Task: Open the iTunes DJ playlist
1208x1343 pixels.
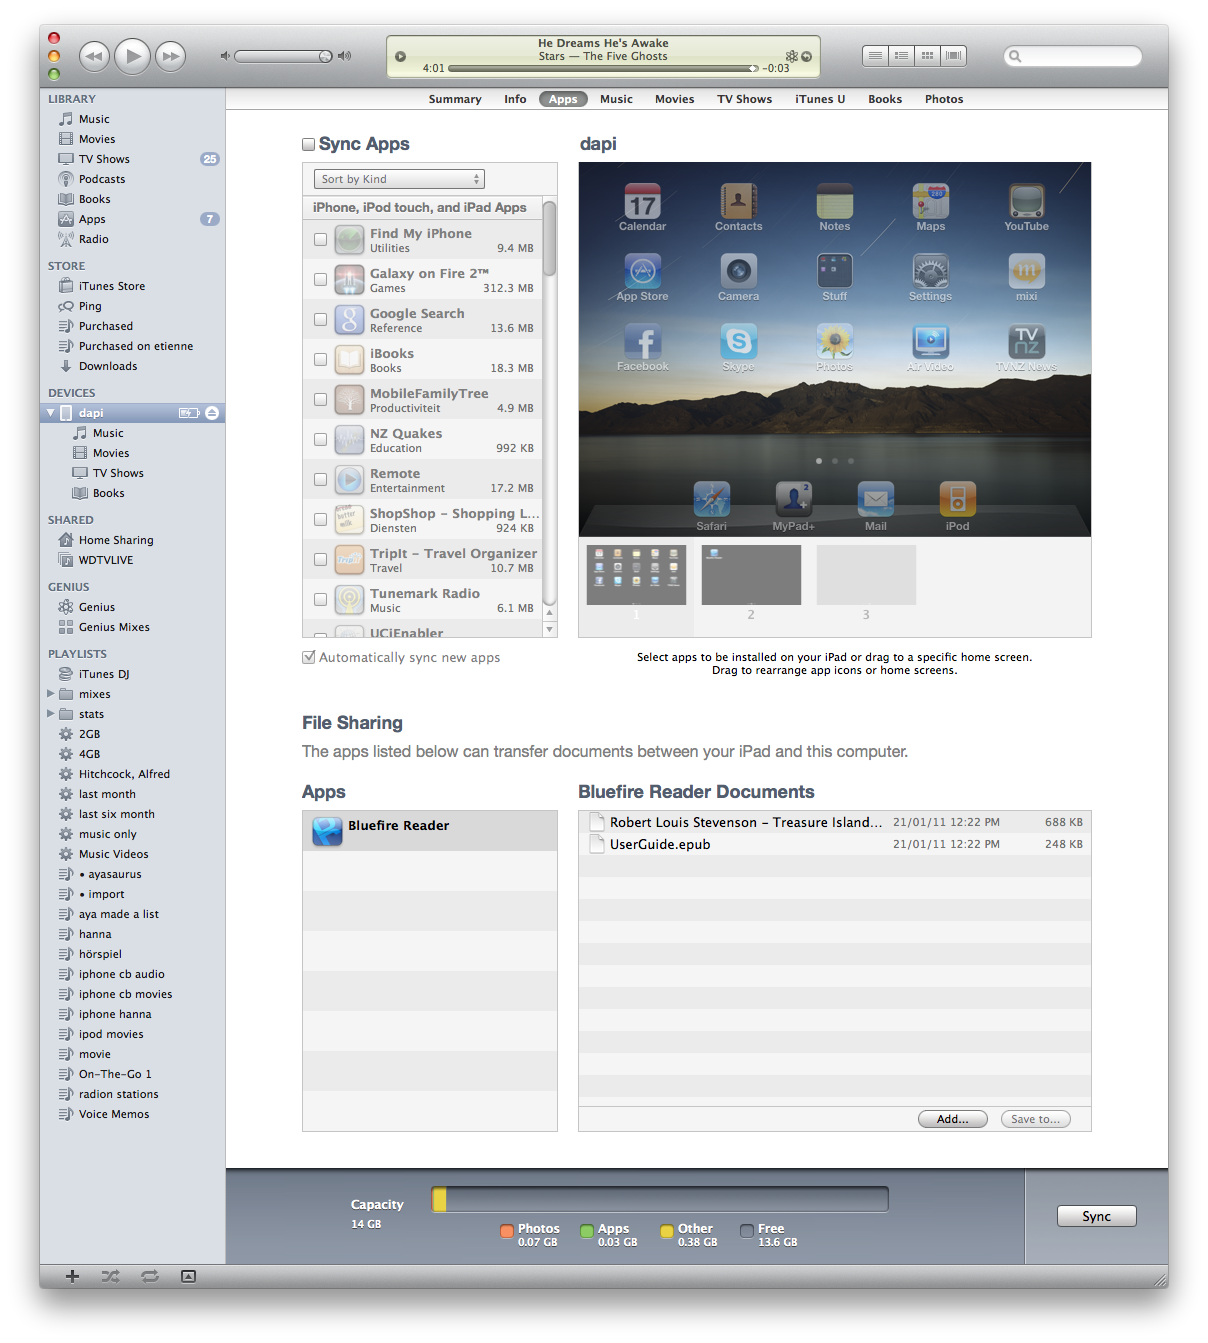Action: 104,674
